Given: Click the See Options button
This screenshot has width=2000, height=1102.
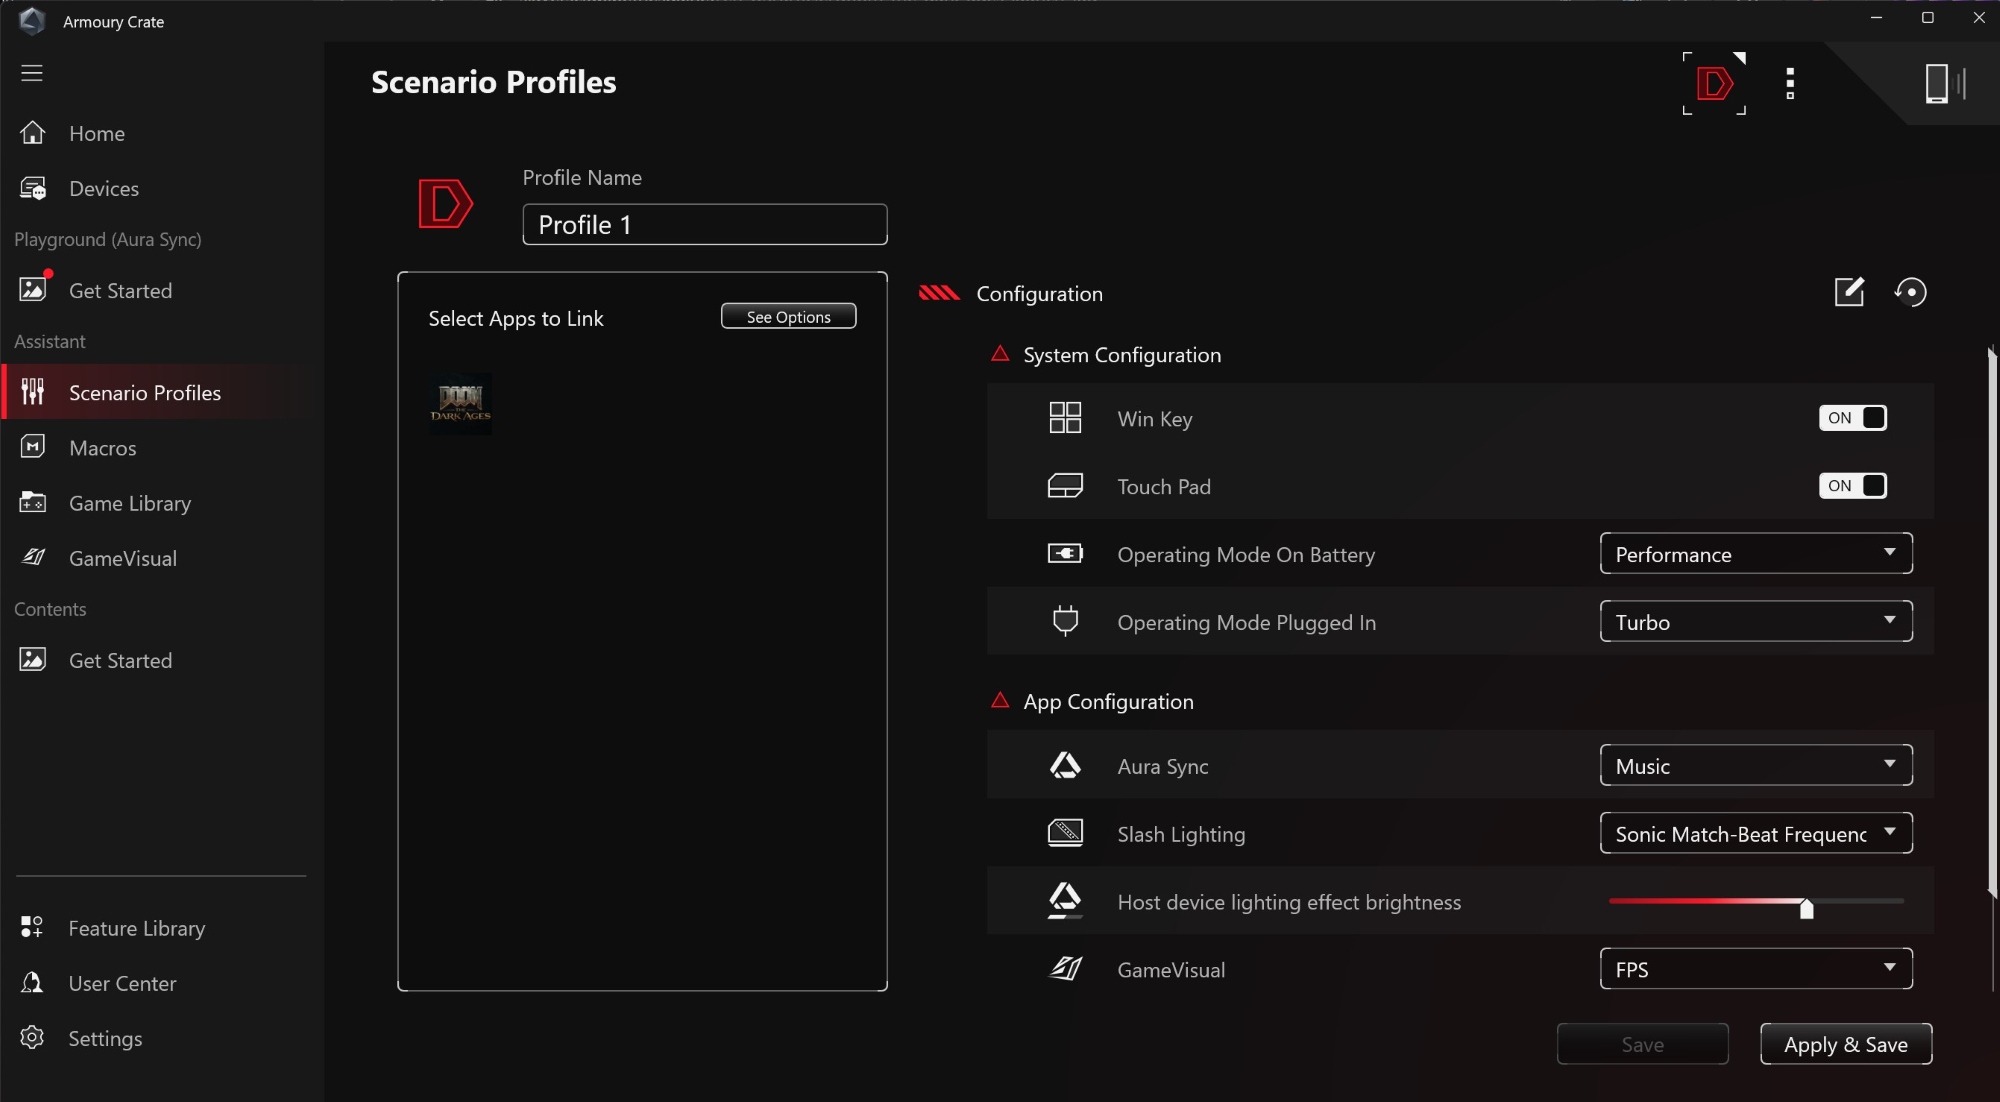Looking at the screenshot, I should pyautogui.click(x=788, y=317).
